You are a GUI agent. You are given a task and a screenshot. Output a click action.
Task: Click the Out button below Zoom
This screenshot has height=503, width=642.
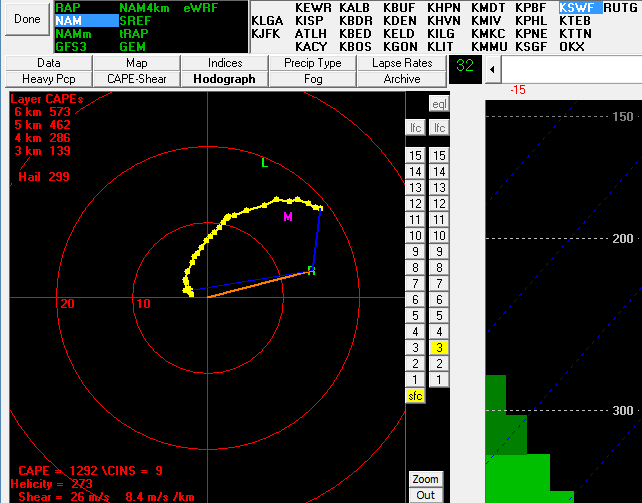pos(425,495)
